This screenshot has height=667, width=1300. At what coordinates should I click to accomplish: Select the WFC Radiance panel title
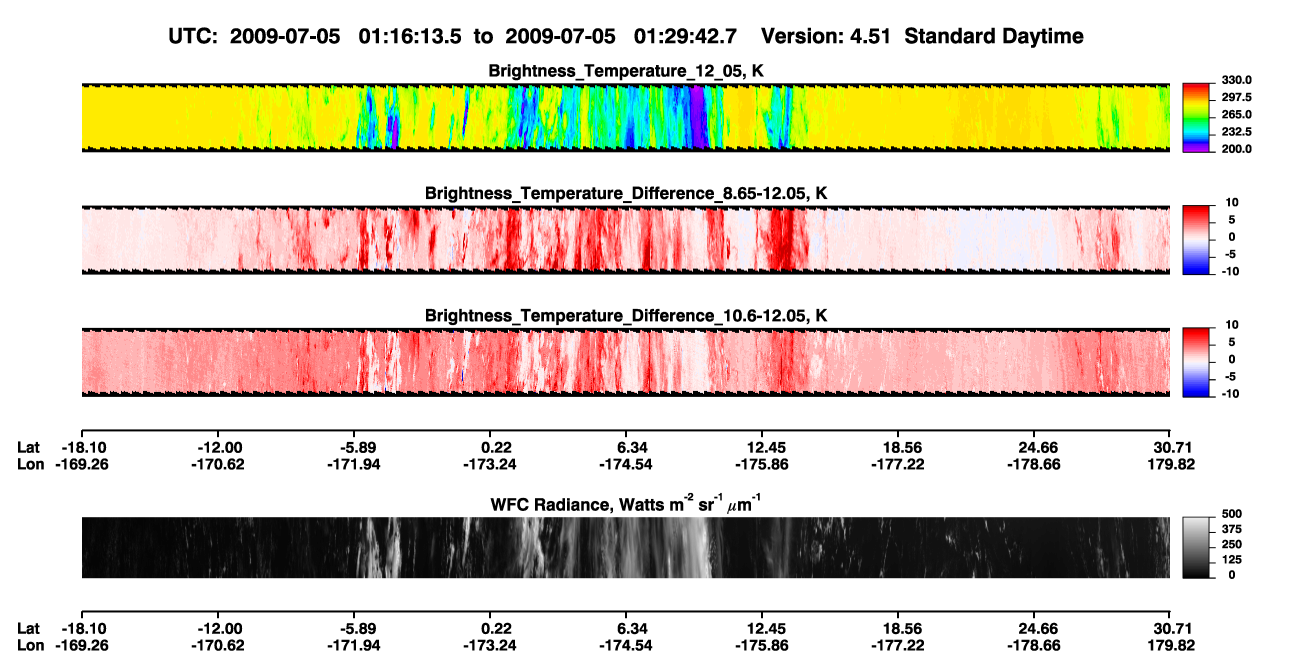coord(626,503)
